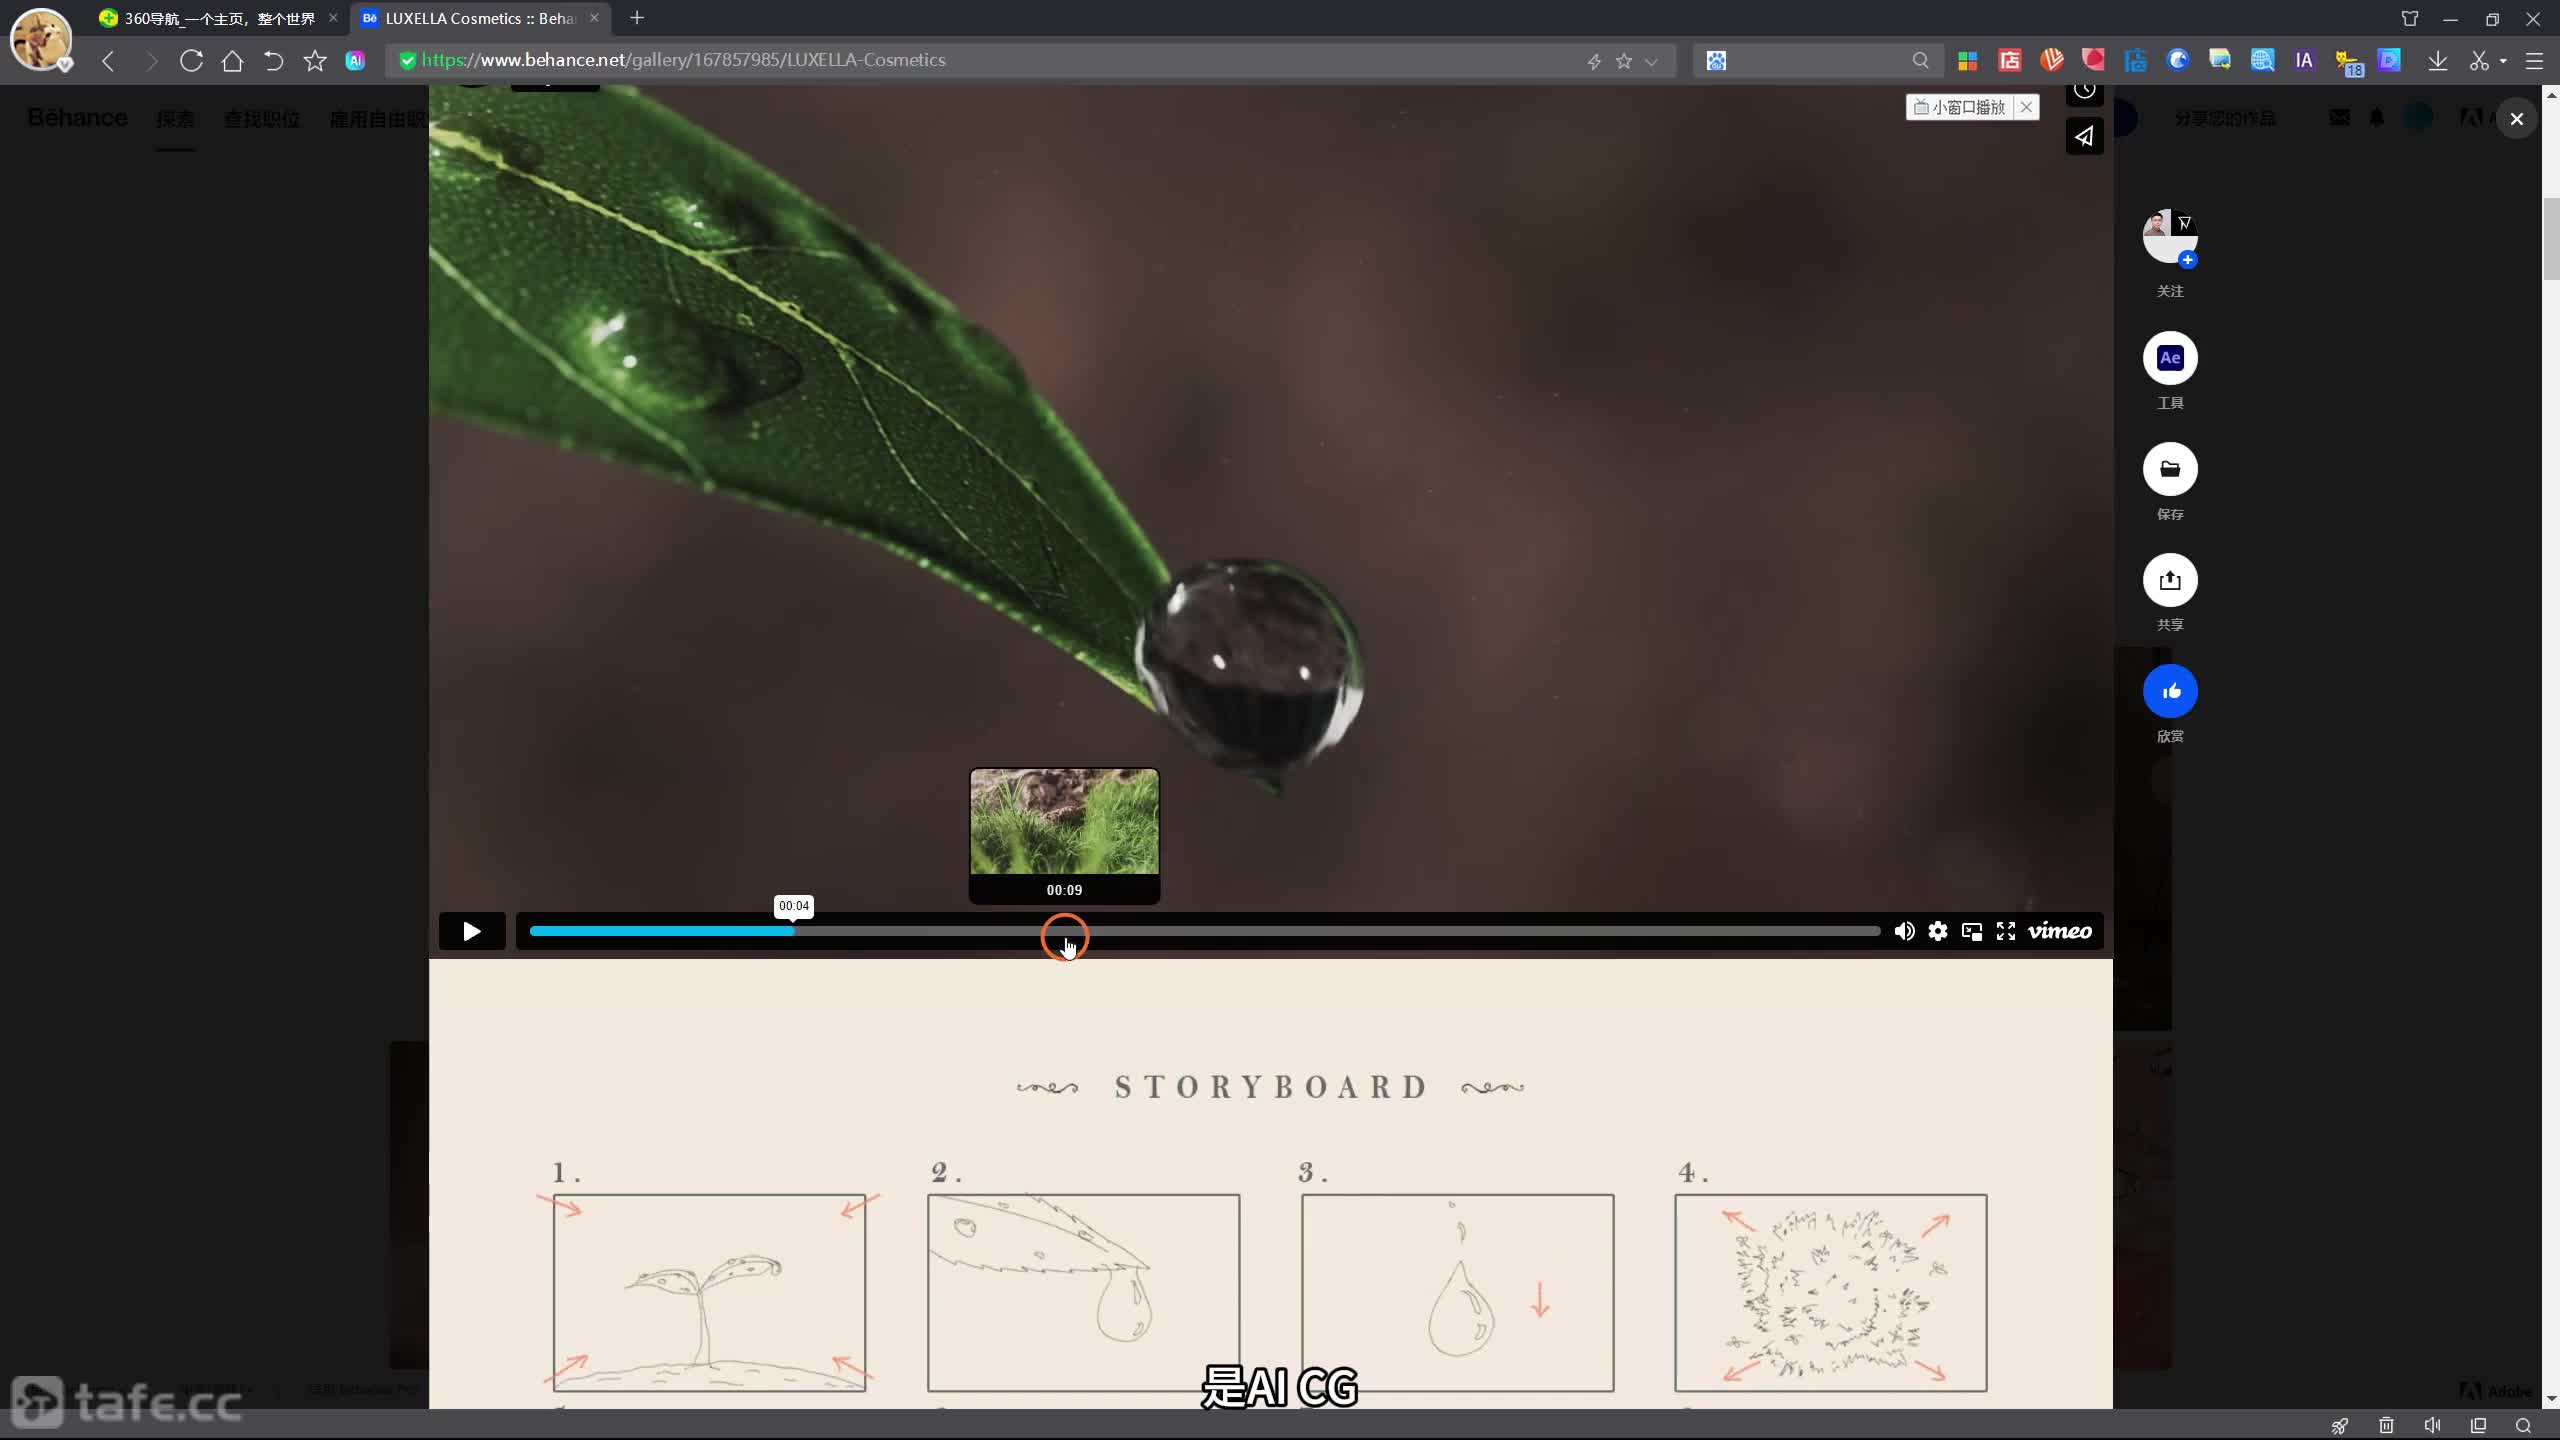The height and width of the screenshot is (1440, 2560).
Task: Open browser home page
Action: pos(232,61)
